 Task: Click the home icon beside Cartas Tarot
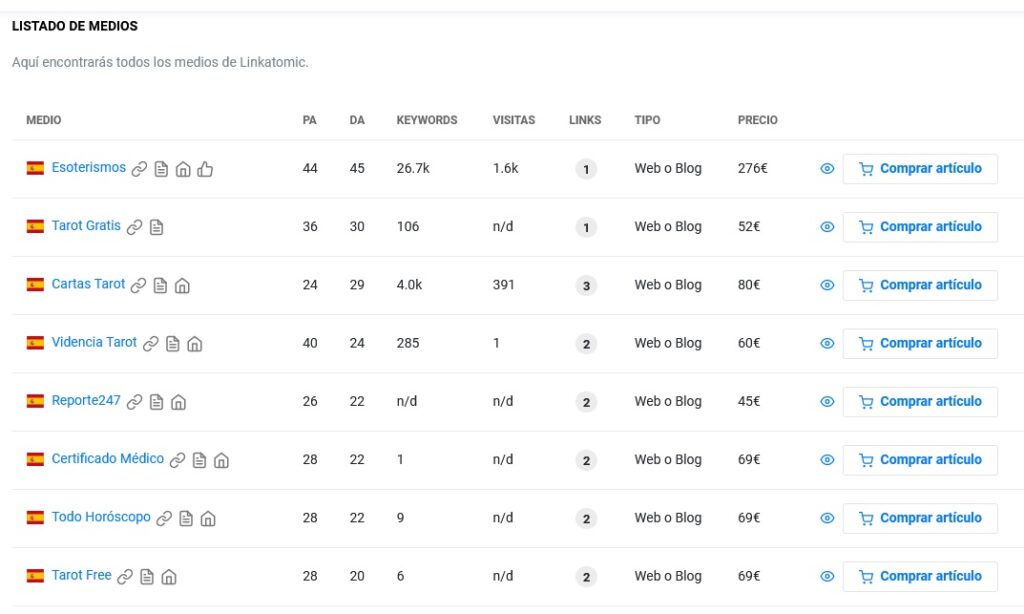pos(182,286)
